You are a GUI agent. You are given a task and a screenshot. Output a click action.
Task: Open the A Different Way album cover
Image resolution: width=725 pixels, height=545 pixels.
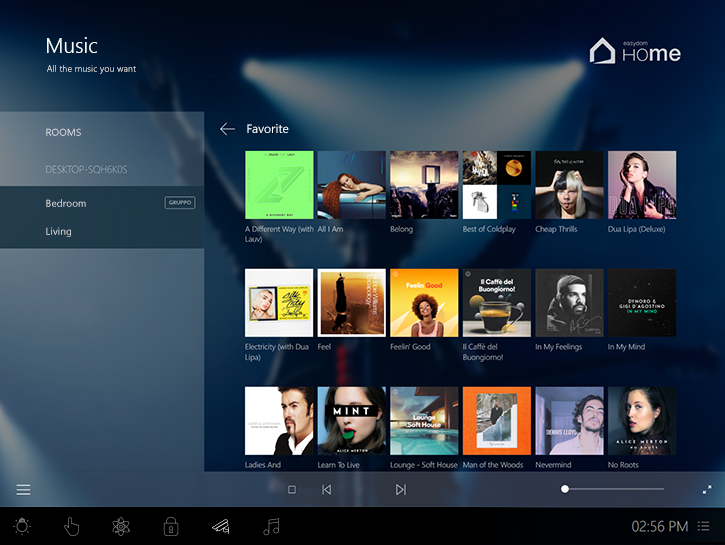tap(279, 185)
